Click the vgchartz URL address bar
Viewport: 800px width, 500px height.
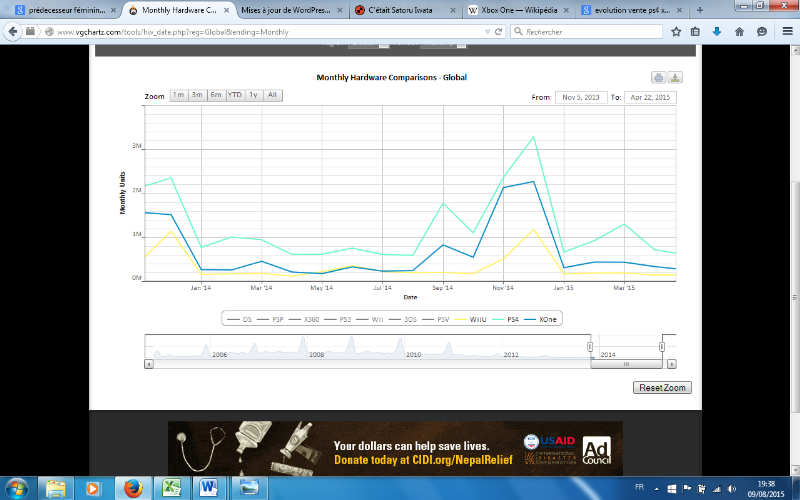[x=268, y=32]
